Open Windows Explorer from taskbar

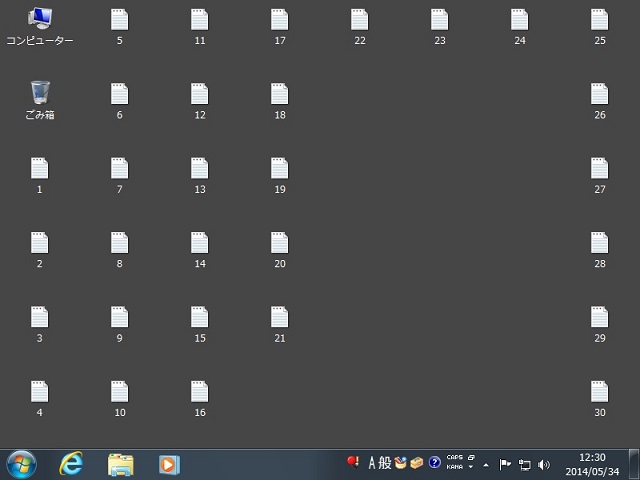[x=120, y=464]
